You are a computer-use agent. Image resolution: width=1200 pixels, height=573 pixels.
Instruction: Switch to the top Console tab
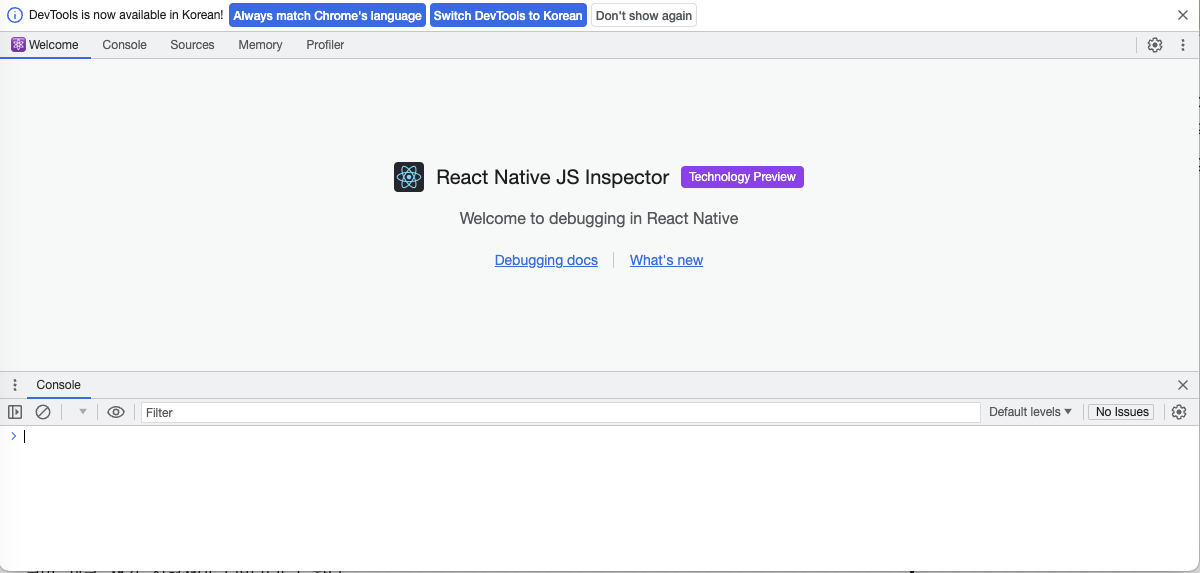125,45
